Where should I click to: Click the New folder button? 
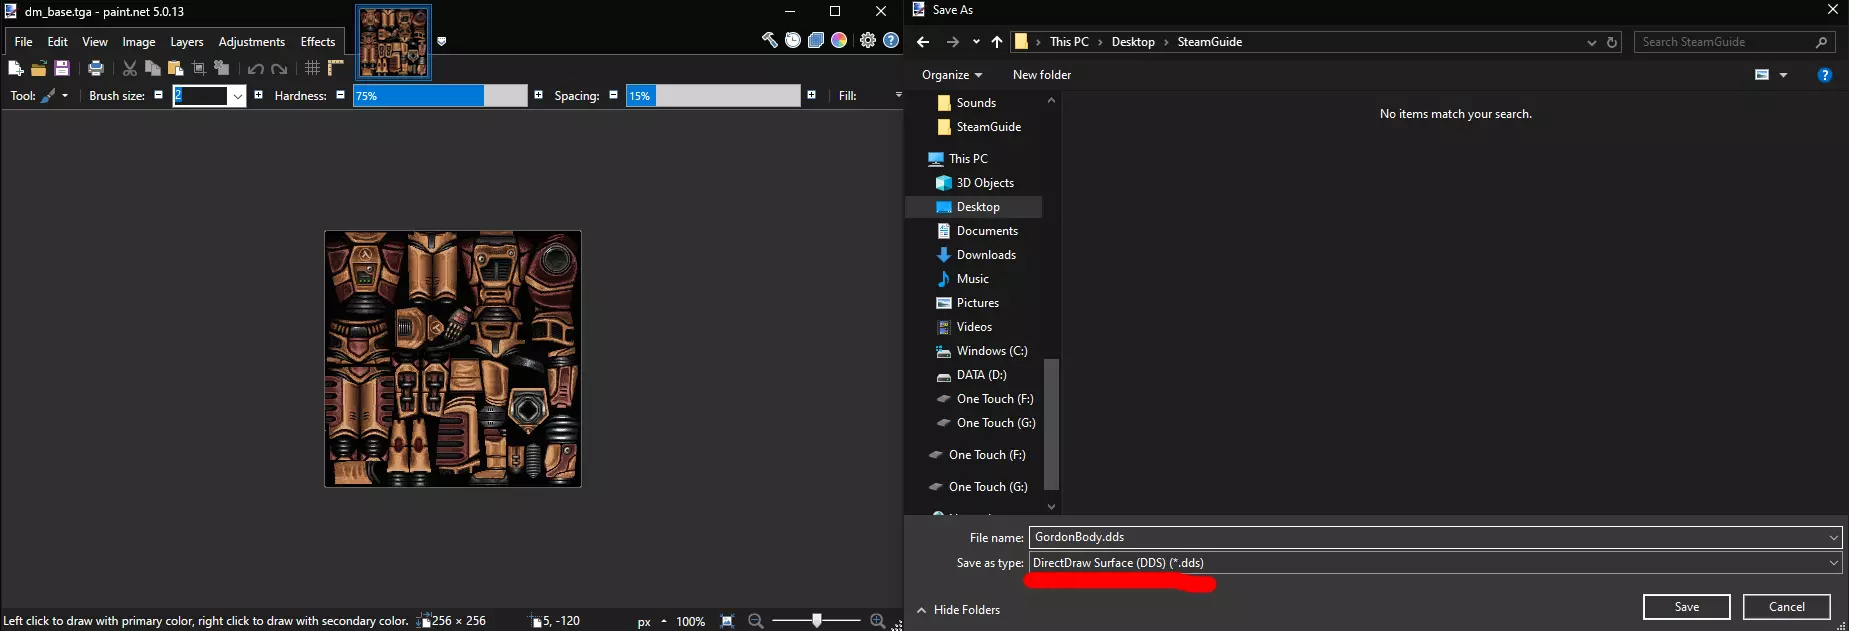[1042, 75]
